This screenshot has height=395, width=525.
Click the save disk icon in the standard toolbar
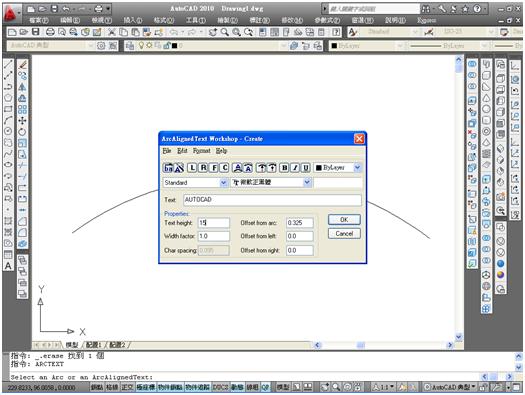tap(35, 32)
